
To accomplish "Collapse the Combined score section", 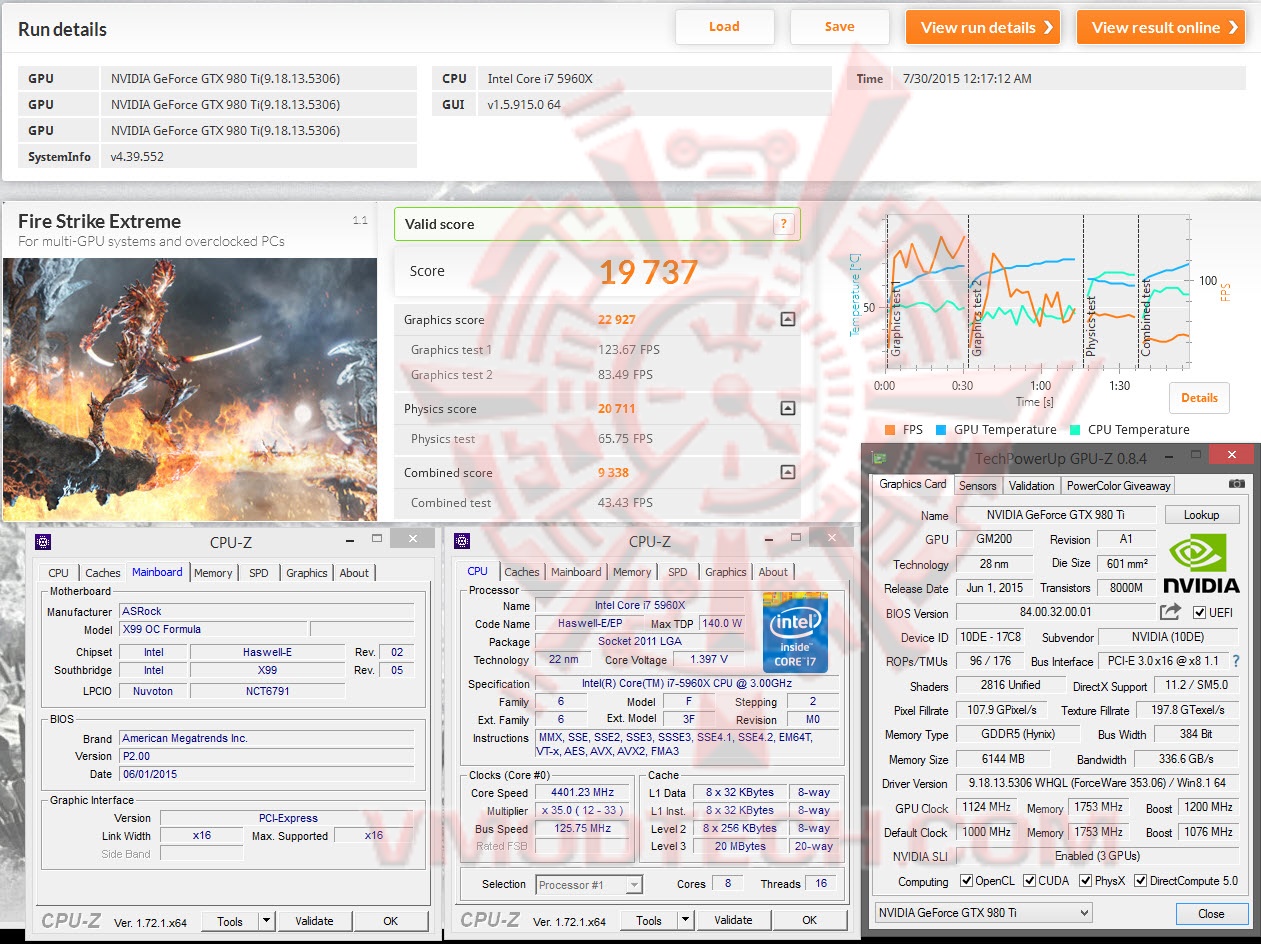I will pyautogui.click(x=787, y=472).
